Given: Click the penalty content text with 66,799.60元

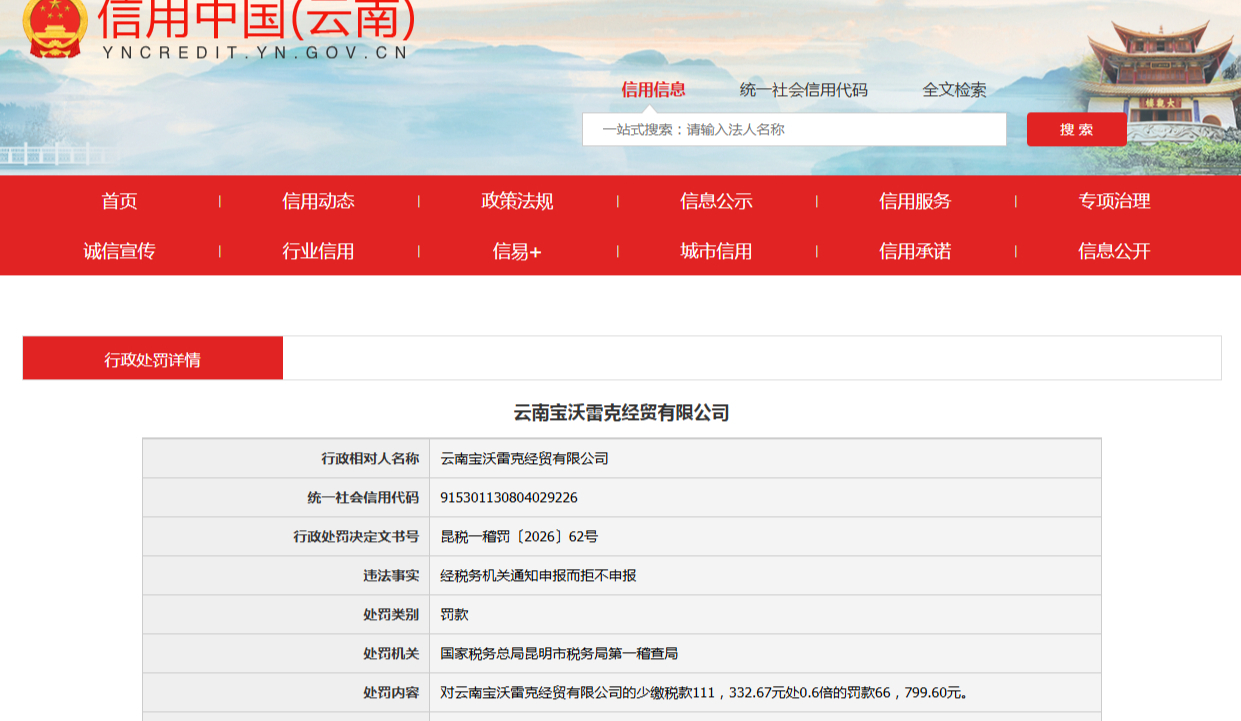Looking at the screenshot, I should (x=704, y=692).
